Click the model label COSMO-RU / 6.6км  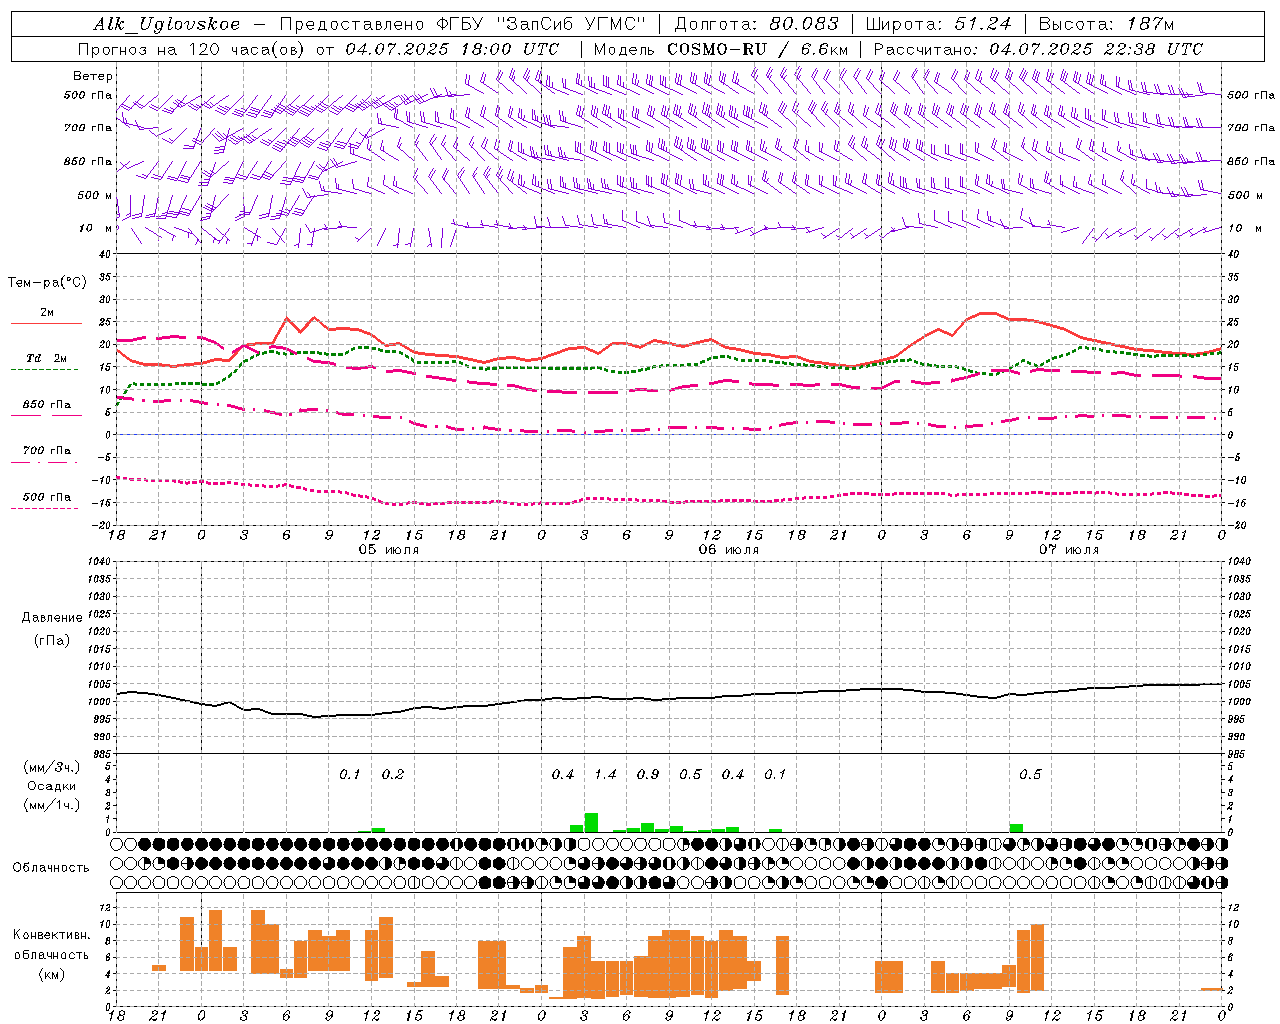pyautogui.click(x=758, y=49)
